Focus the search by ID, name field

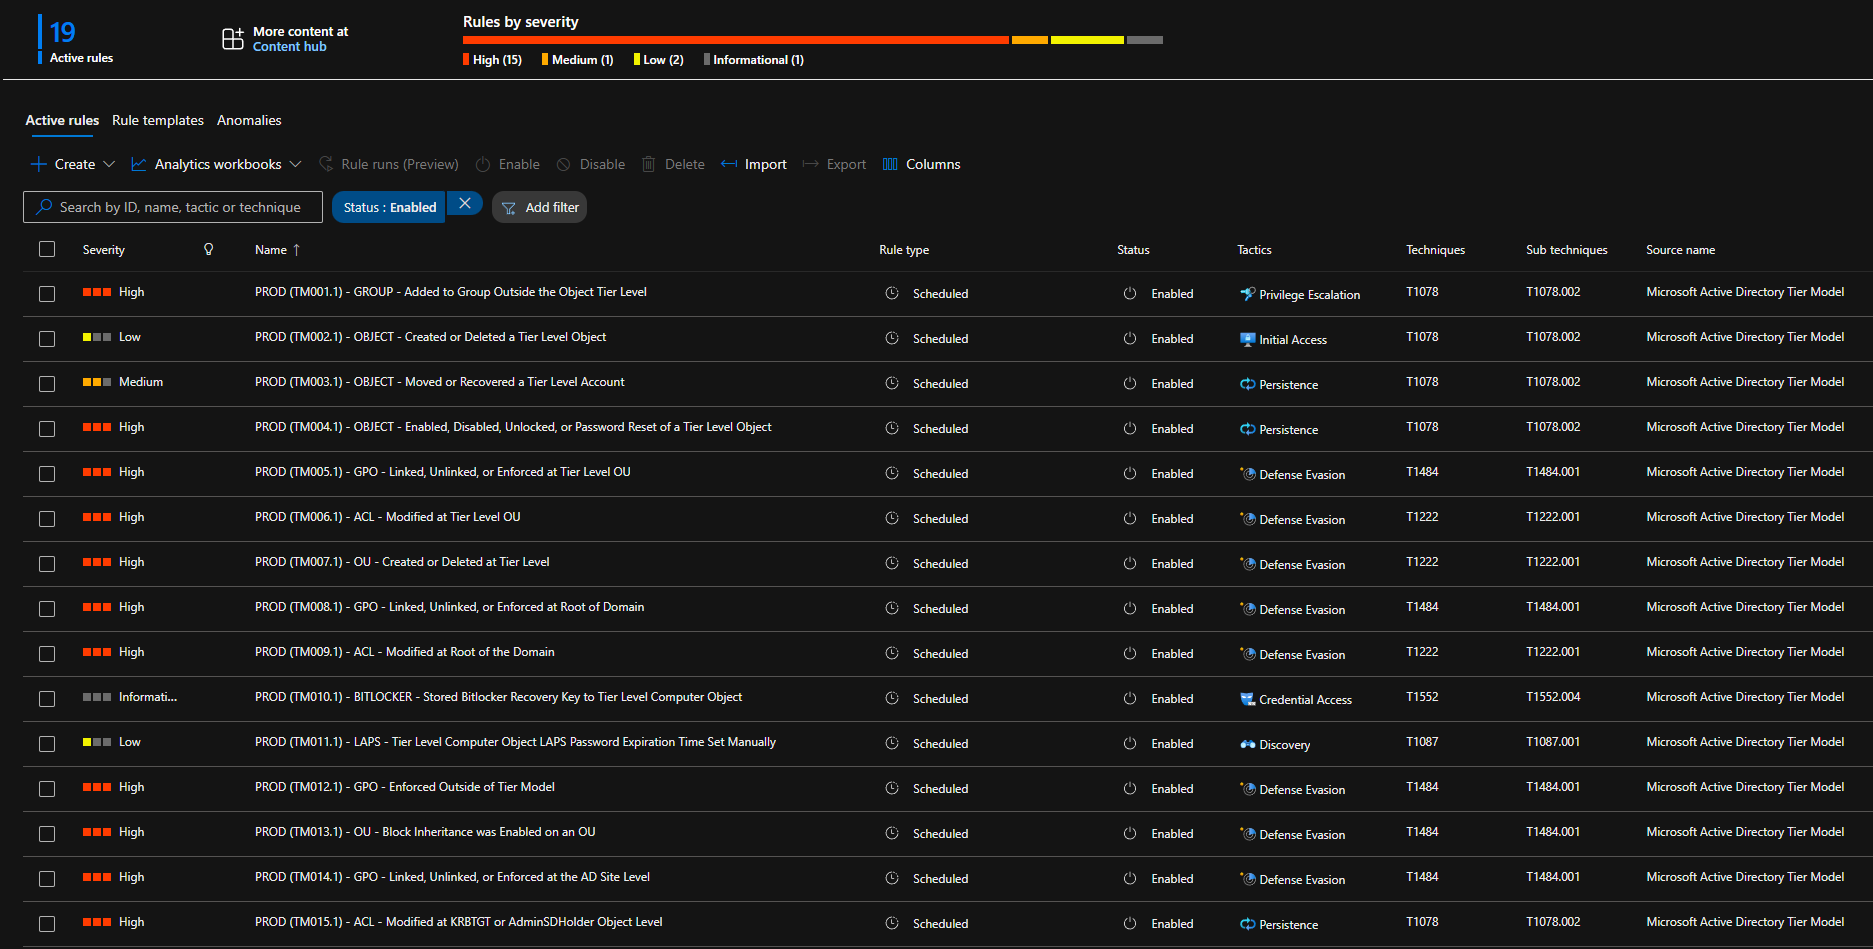coord(173,207)
